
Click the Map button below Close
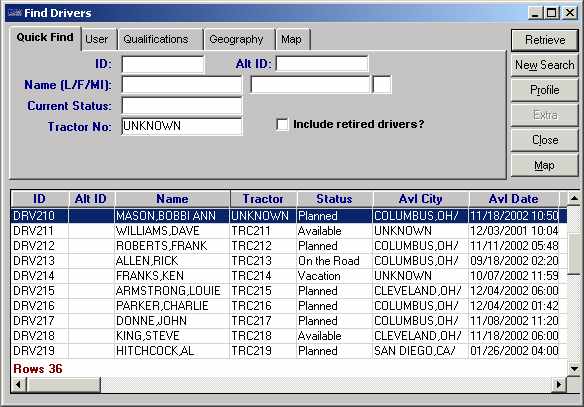tap(545, 165)
